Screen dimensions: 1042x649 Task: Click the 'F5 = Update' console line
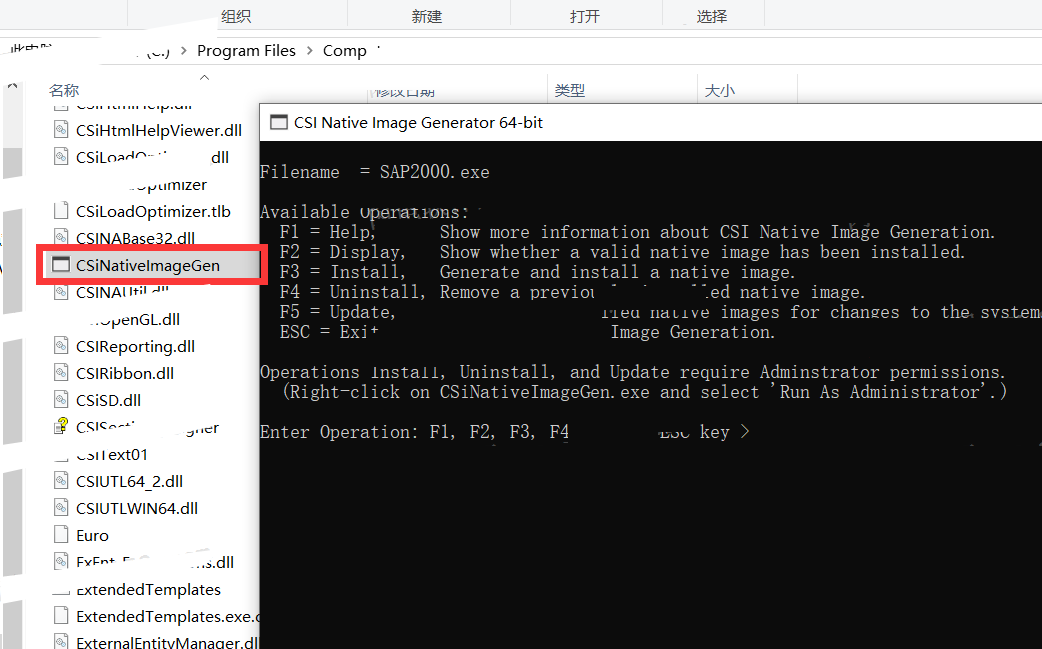coord(661,312)
